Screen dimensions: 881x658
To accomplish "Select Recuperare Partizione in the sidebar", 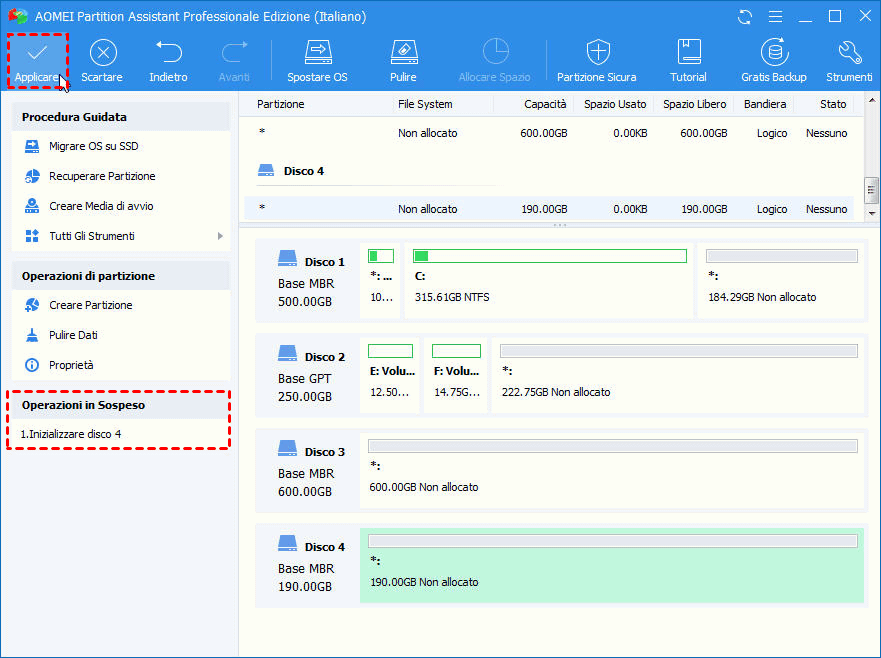I will click(x=102, y=176).
